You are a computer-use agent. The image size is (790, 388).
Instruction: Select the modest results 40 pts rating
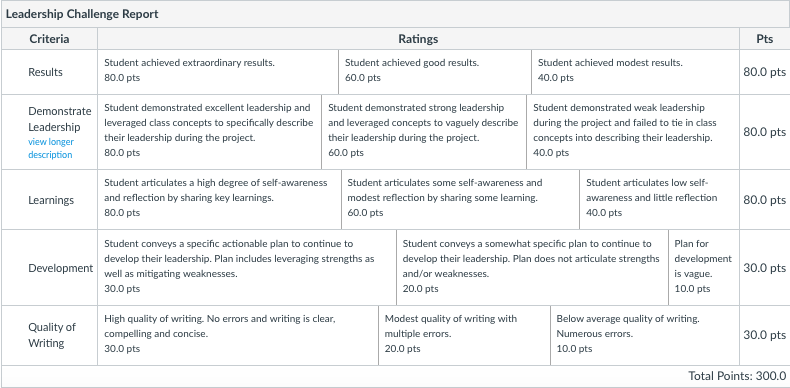(635, 72)
